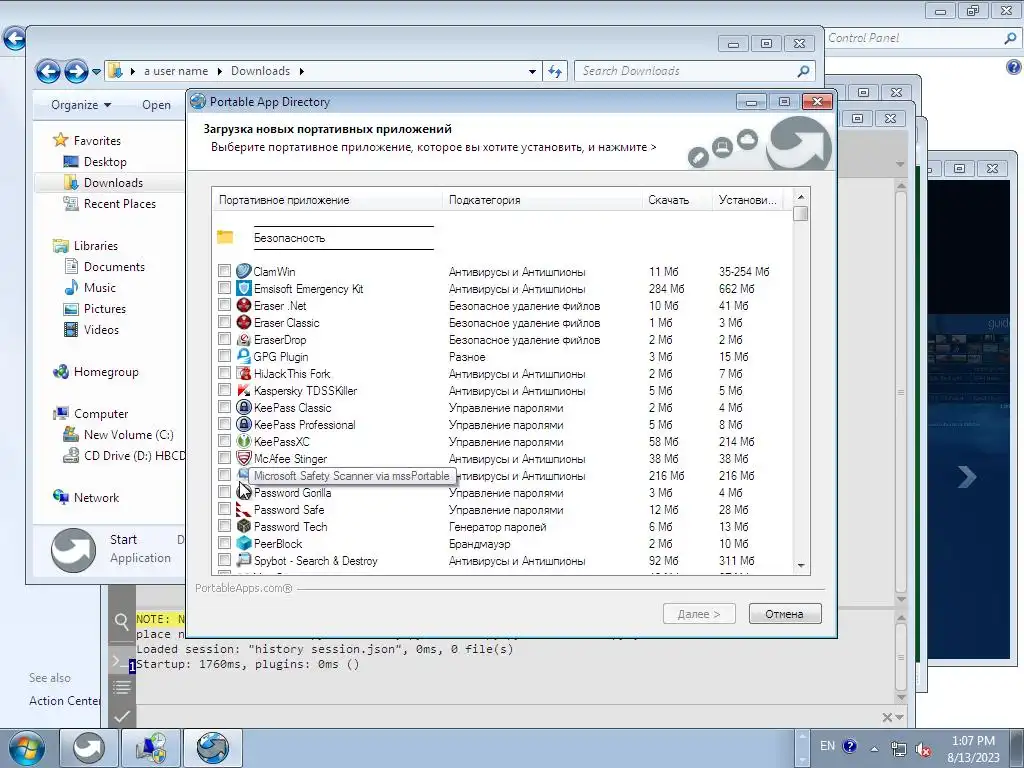Click the GPG Plugin icon

[244, 356]
